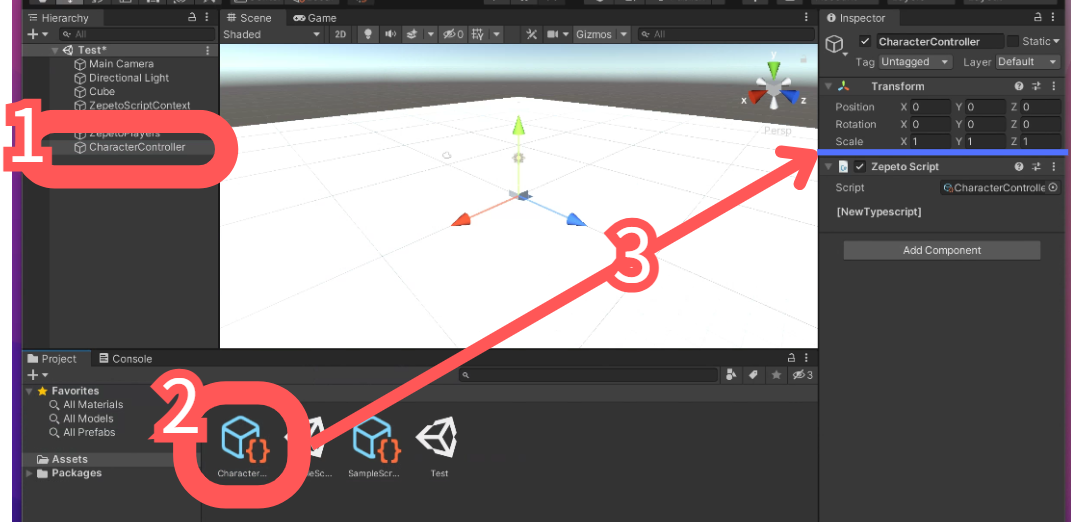Select the Inspector tab
The image size is (1071, 522).
[856, 18]
